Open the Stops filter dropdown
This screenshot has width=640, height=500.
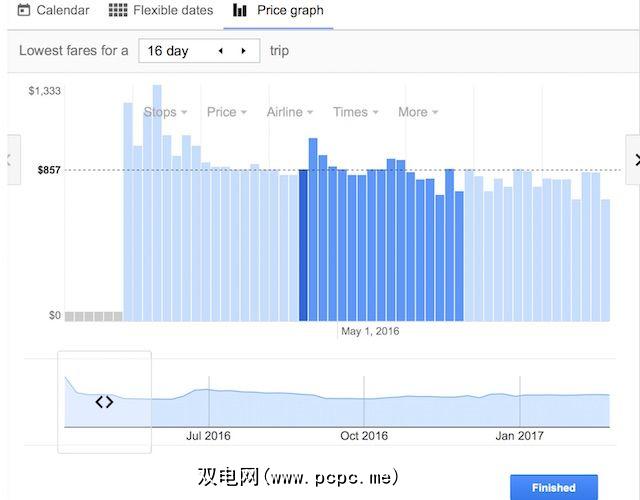pos(165,112)
